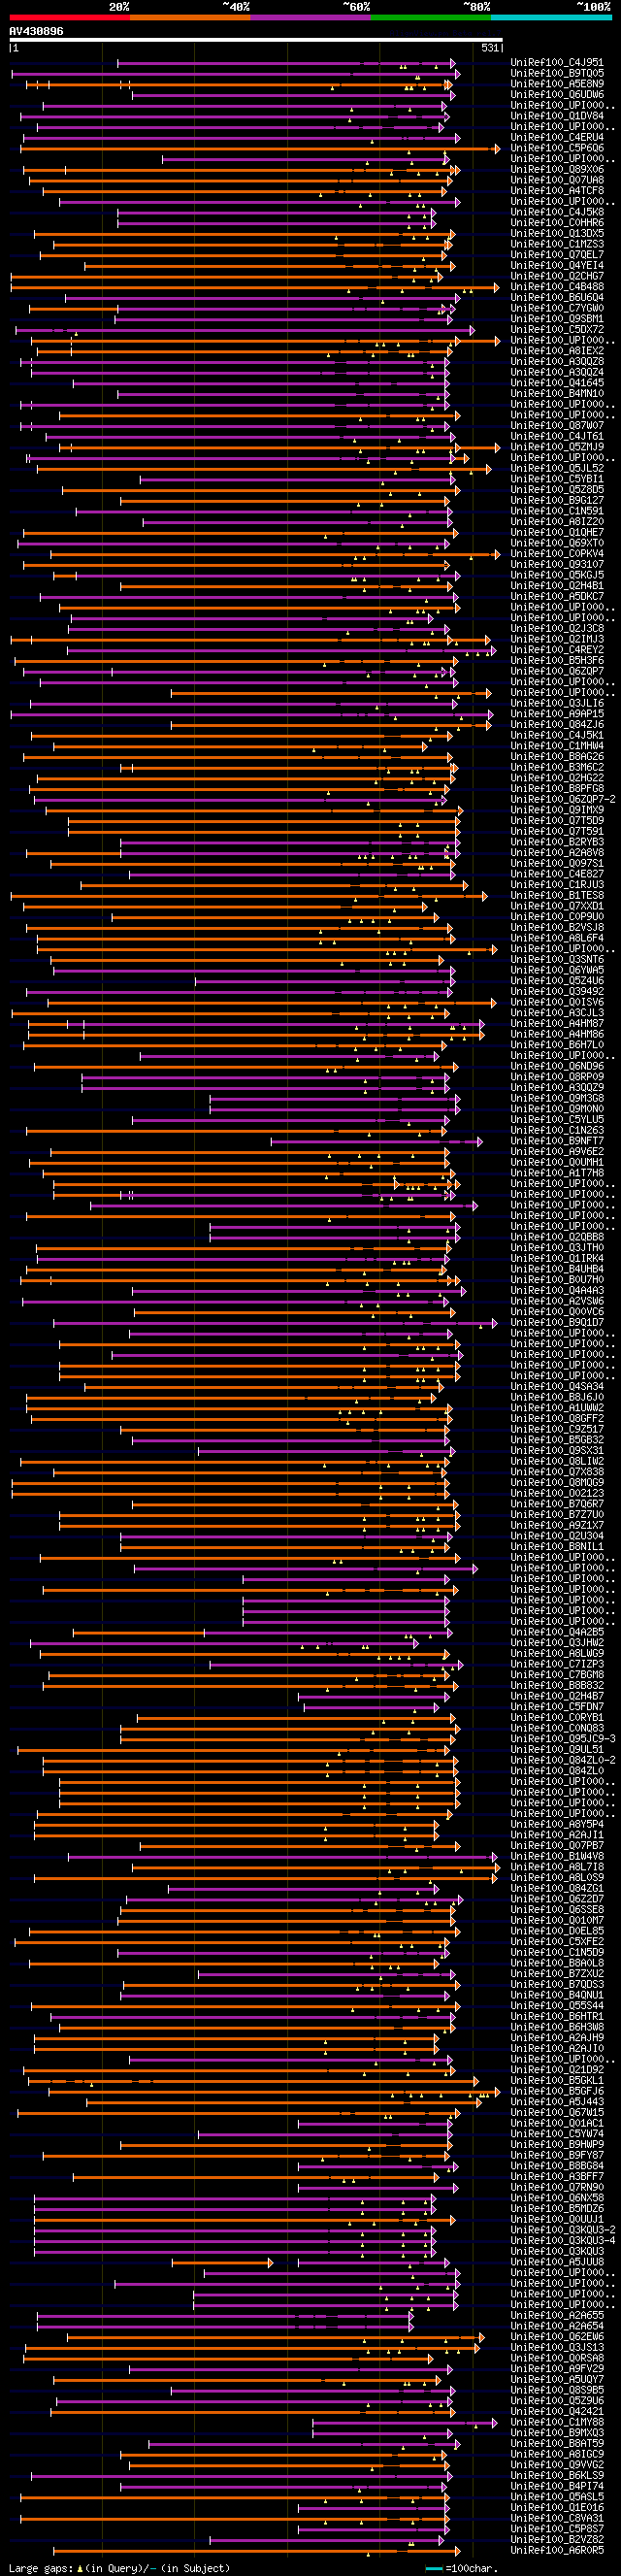Open hit UniRef100_C4J951
This screenshot has height=2576, width=621.
coord(557,63)
